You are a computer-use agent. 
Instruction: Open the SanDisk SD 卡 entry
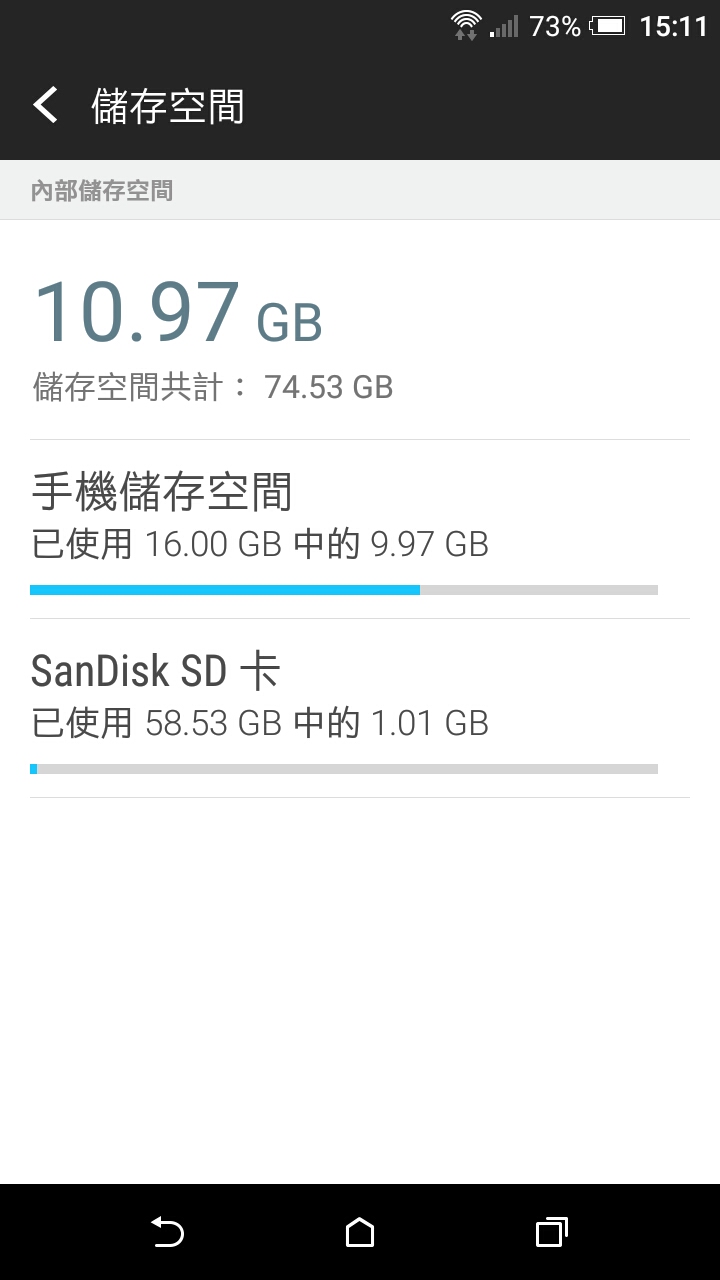tap(155, 671)
